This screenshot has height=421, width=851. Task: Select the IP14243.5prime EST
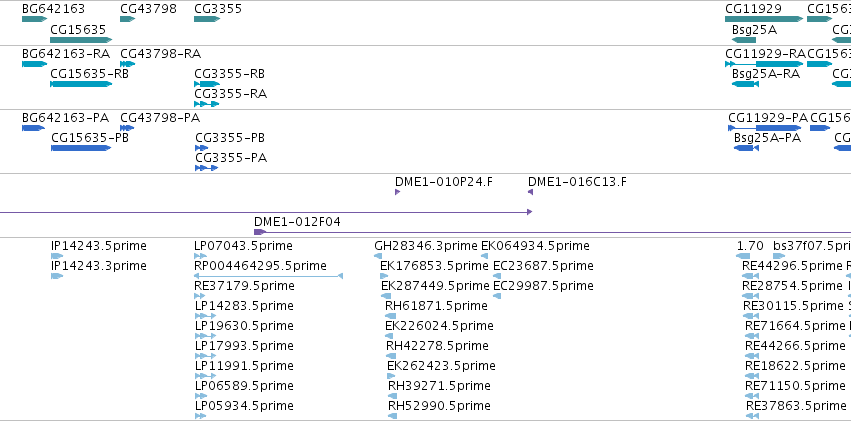(57, 256)
